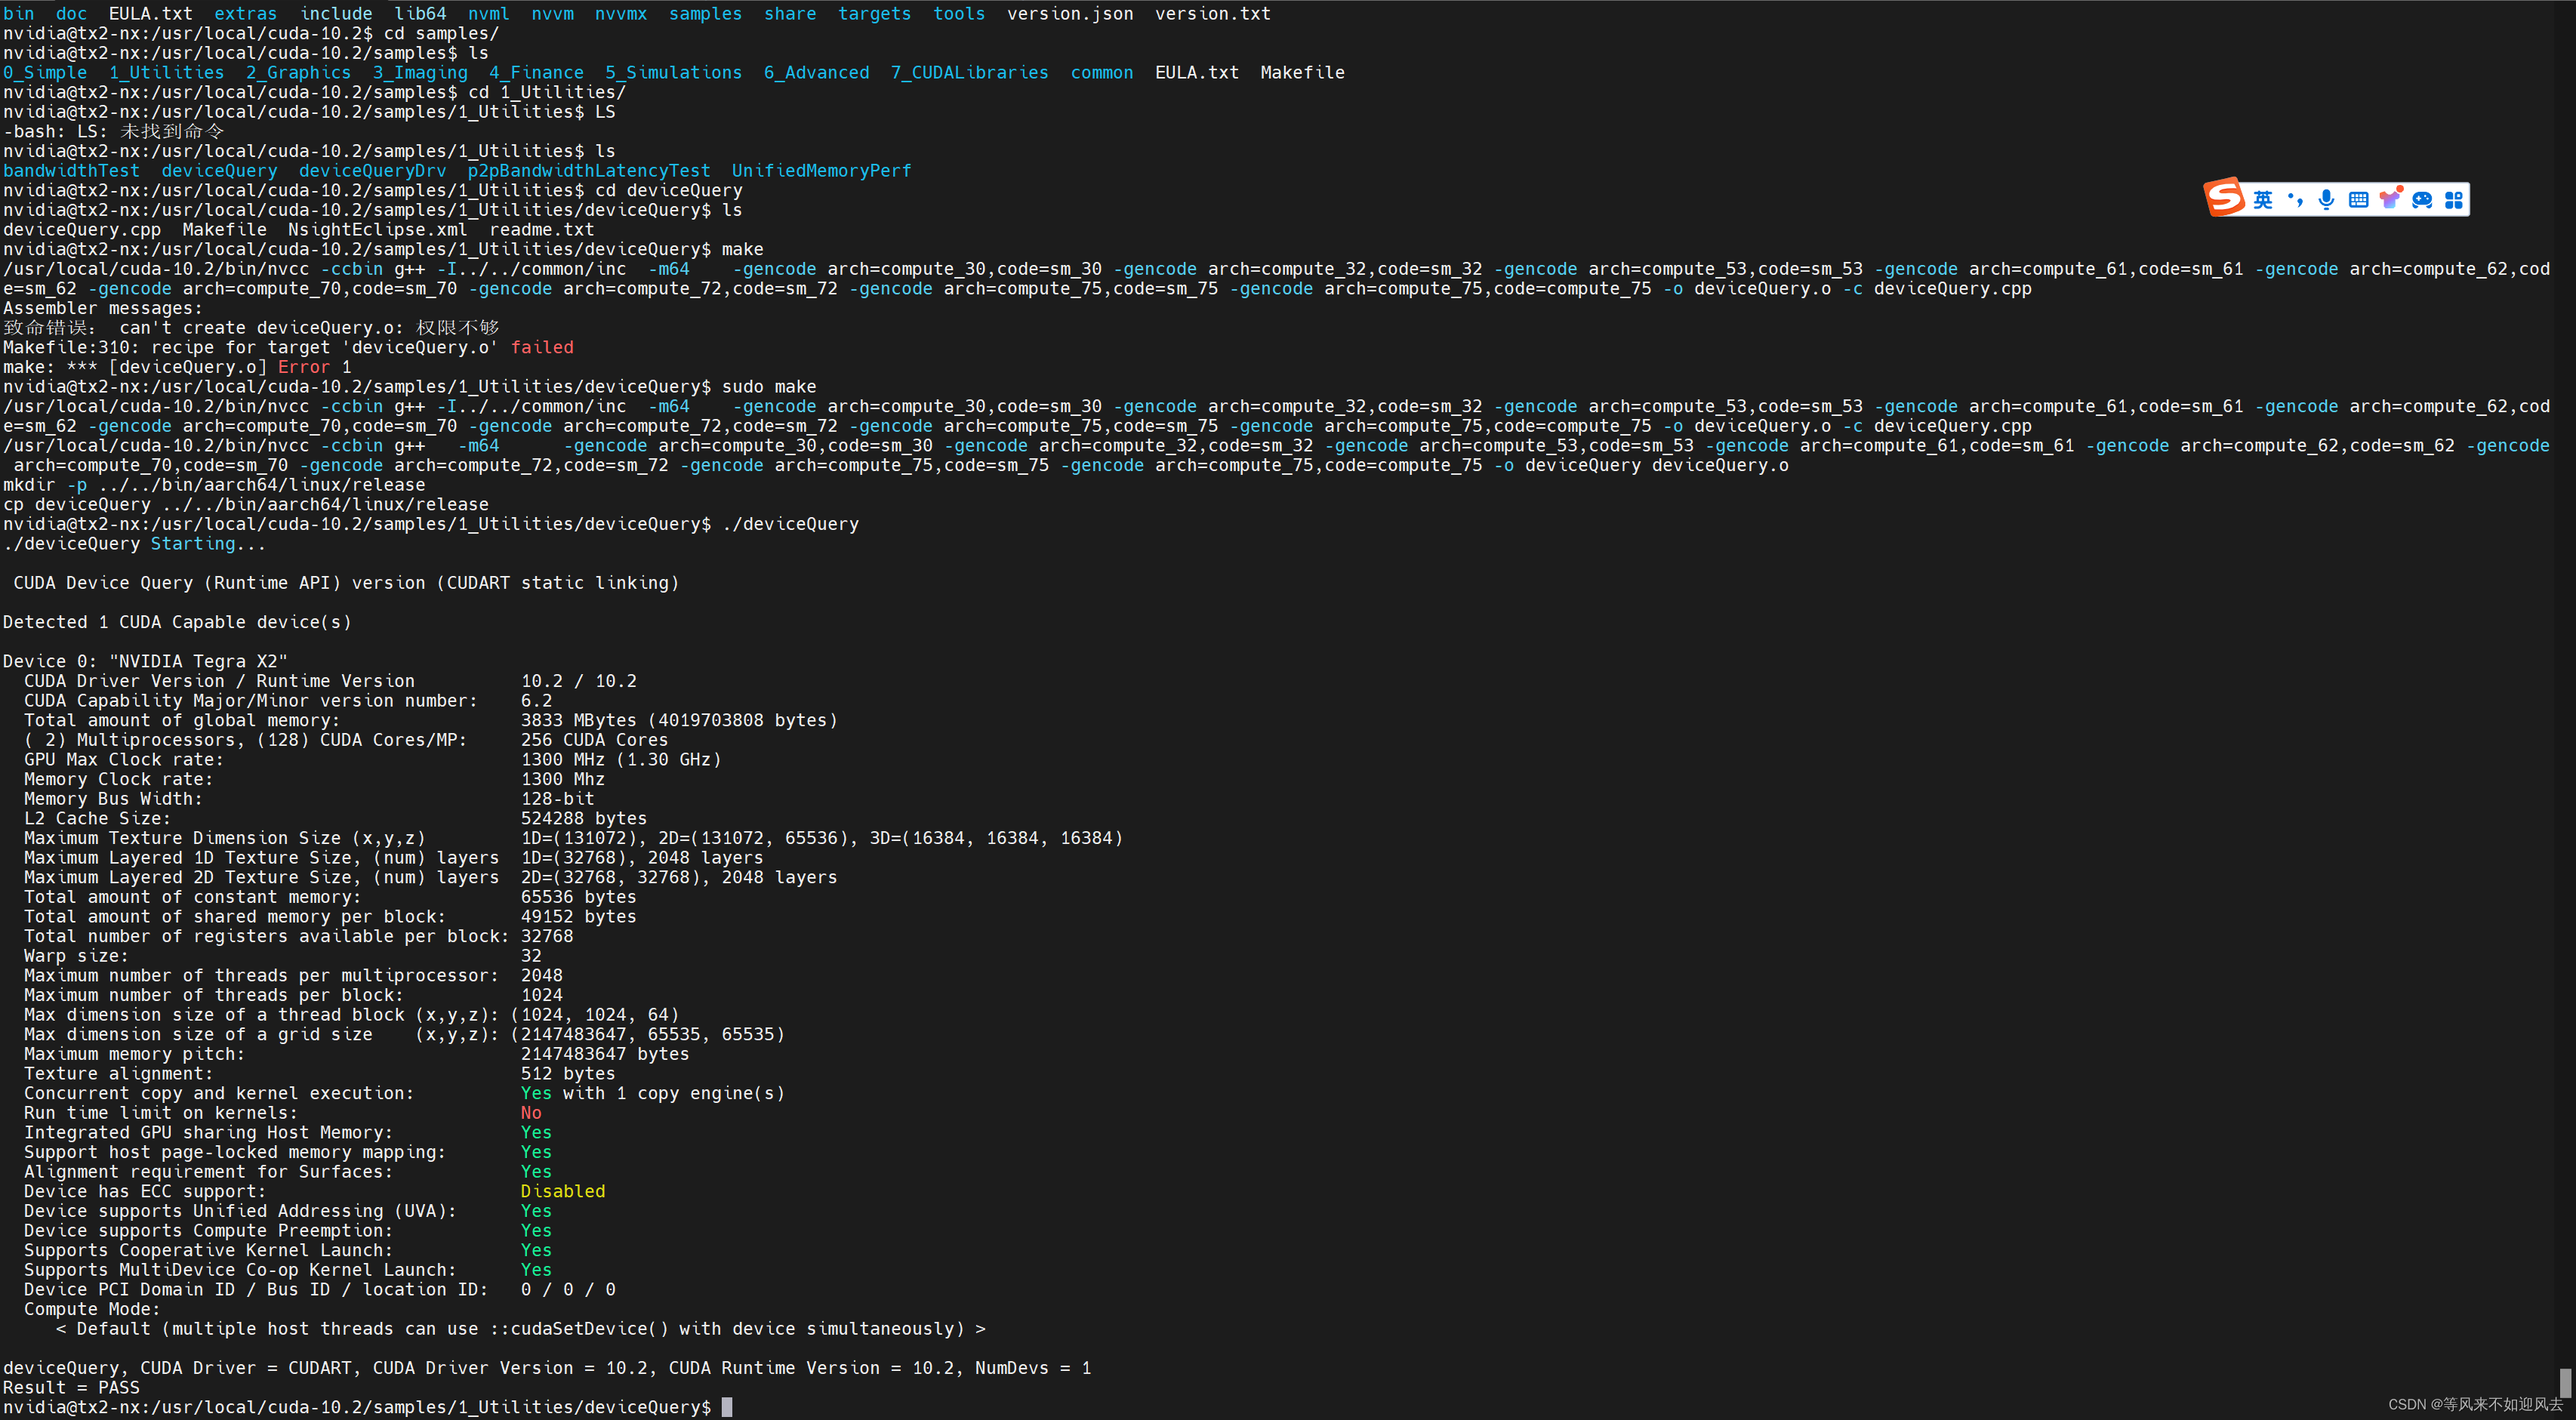Click 'UnifiedMemoryPerf' directory name

click(822, 171)
